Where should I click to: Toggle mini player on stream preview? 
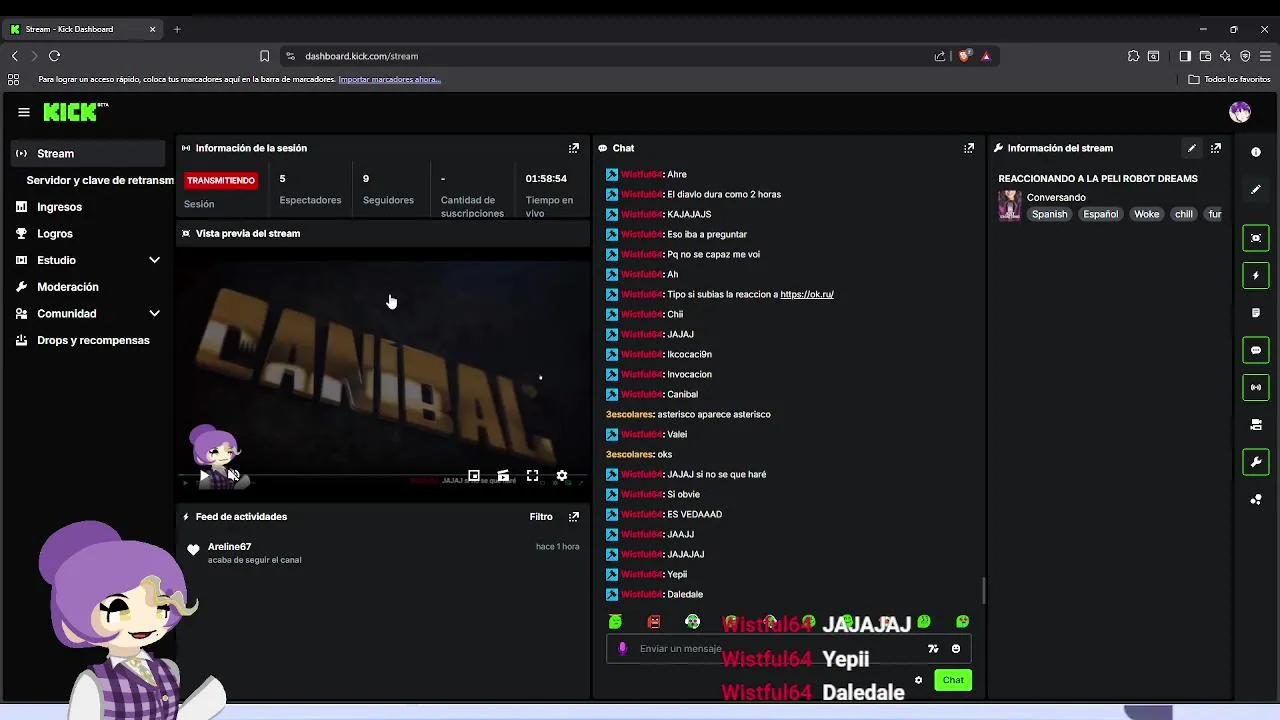click(474, 476)
